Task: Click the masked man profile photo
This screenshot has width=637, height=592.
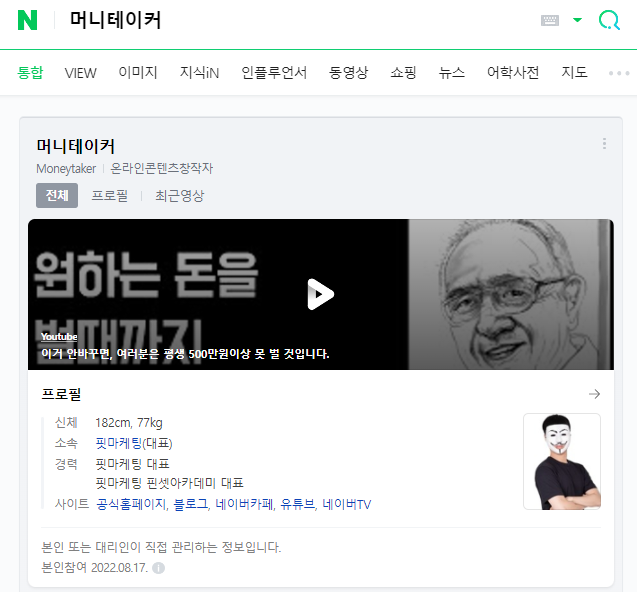Action: coord(562,462)
